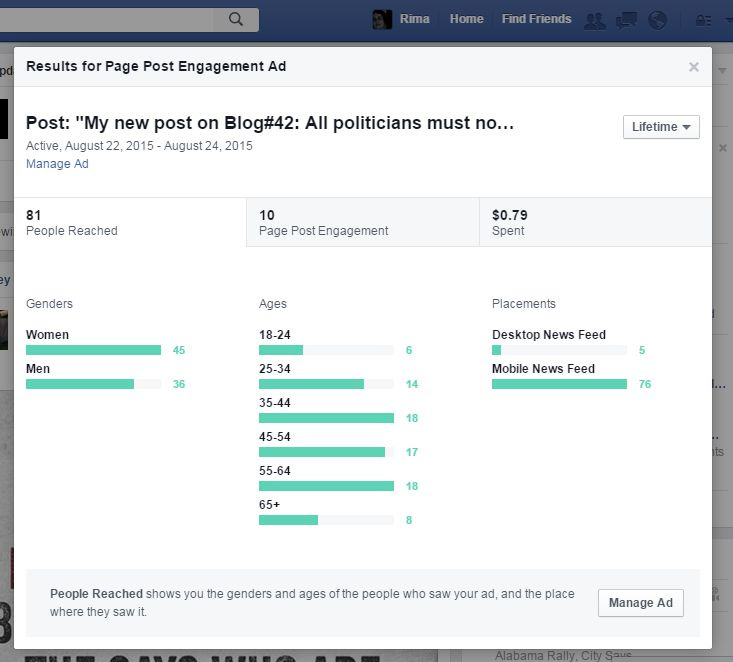Click the value 76 for Mobile News Feed

pyautogui.click(x=645, y=384)
